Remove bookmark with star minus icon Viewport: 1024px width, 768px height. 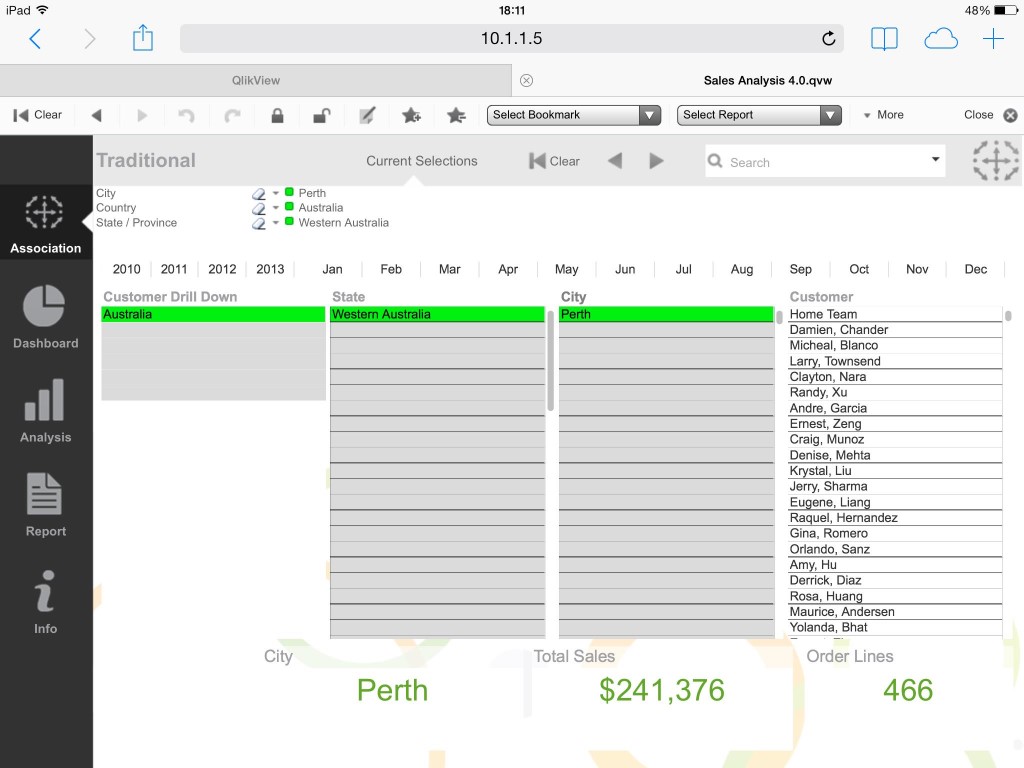point(456,116)
